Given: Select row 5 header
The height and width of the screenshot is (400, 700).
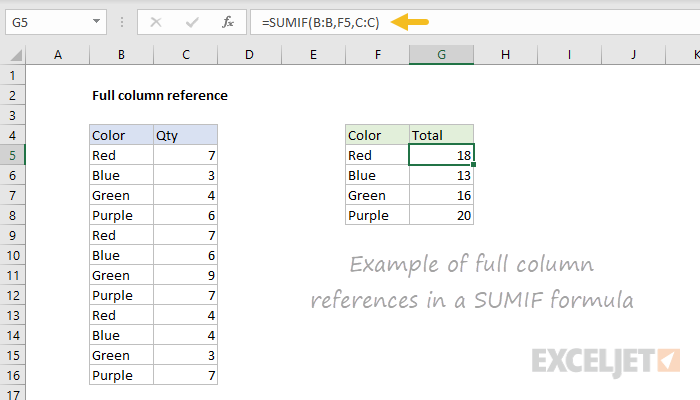Looking at the screenshot, I should (13, 155).
